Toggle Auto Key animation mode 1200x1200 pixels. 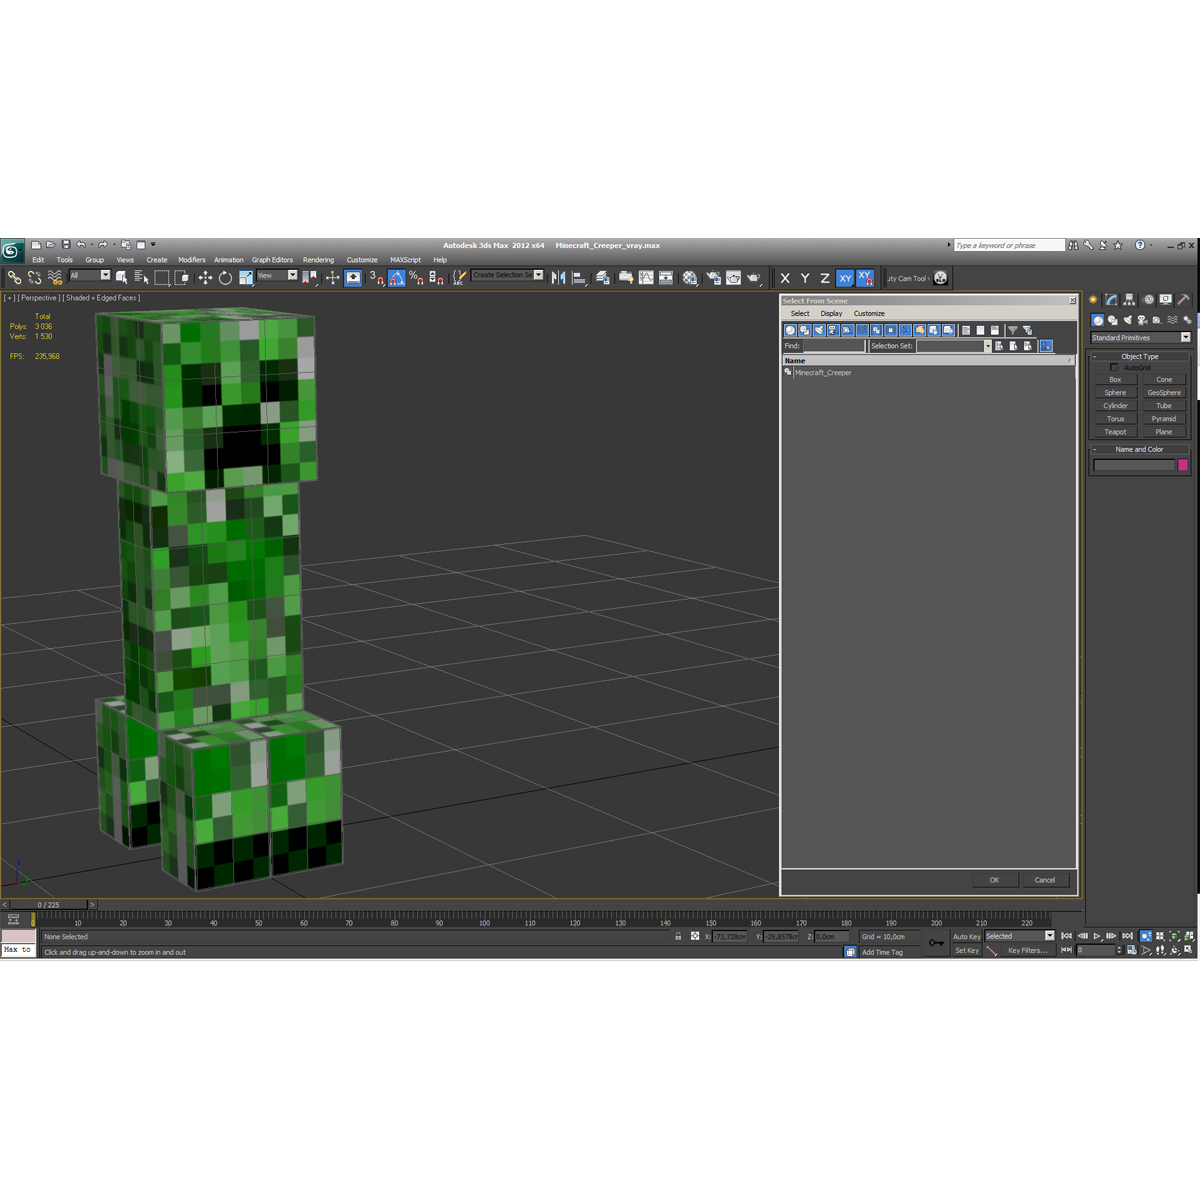[966, 936]
